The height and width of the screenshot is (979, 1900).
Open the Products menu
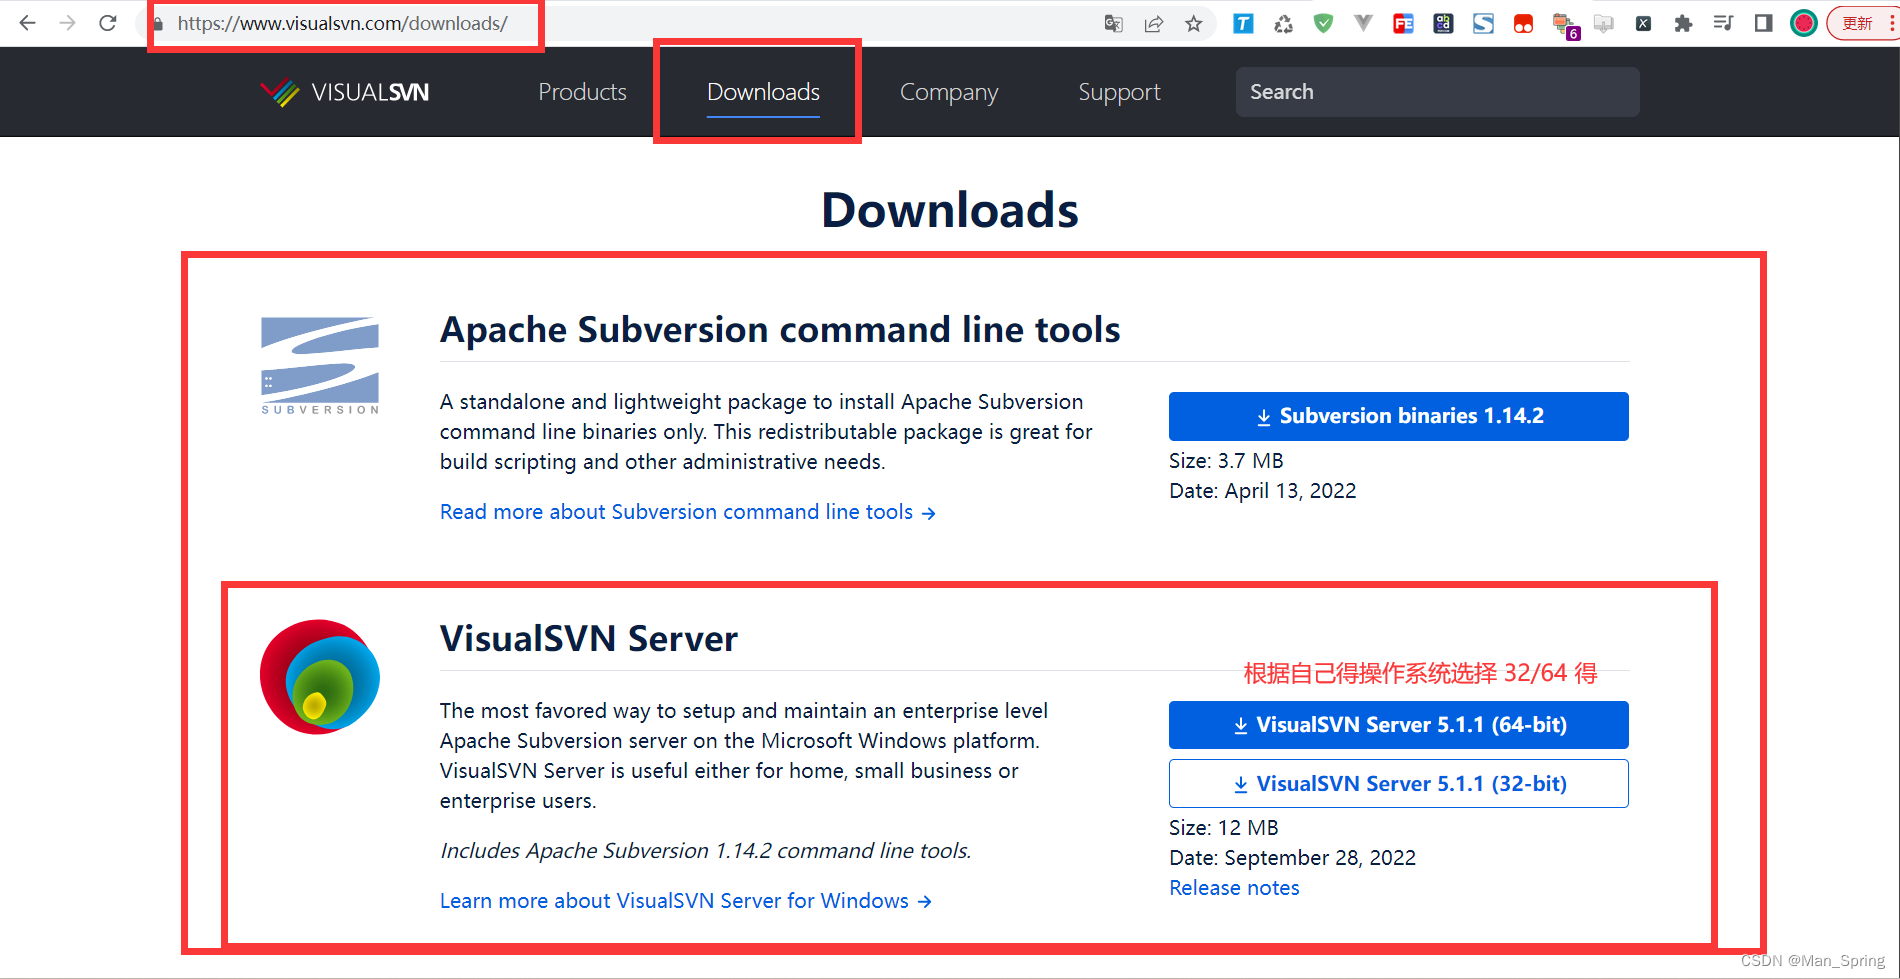tap(582, 92)
